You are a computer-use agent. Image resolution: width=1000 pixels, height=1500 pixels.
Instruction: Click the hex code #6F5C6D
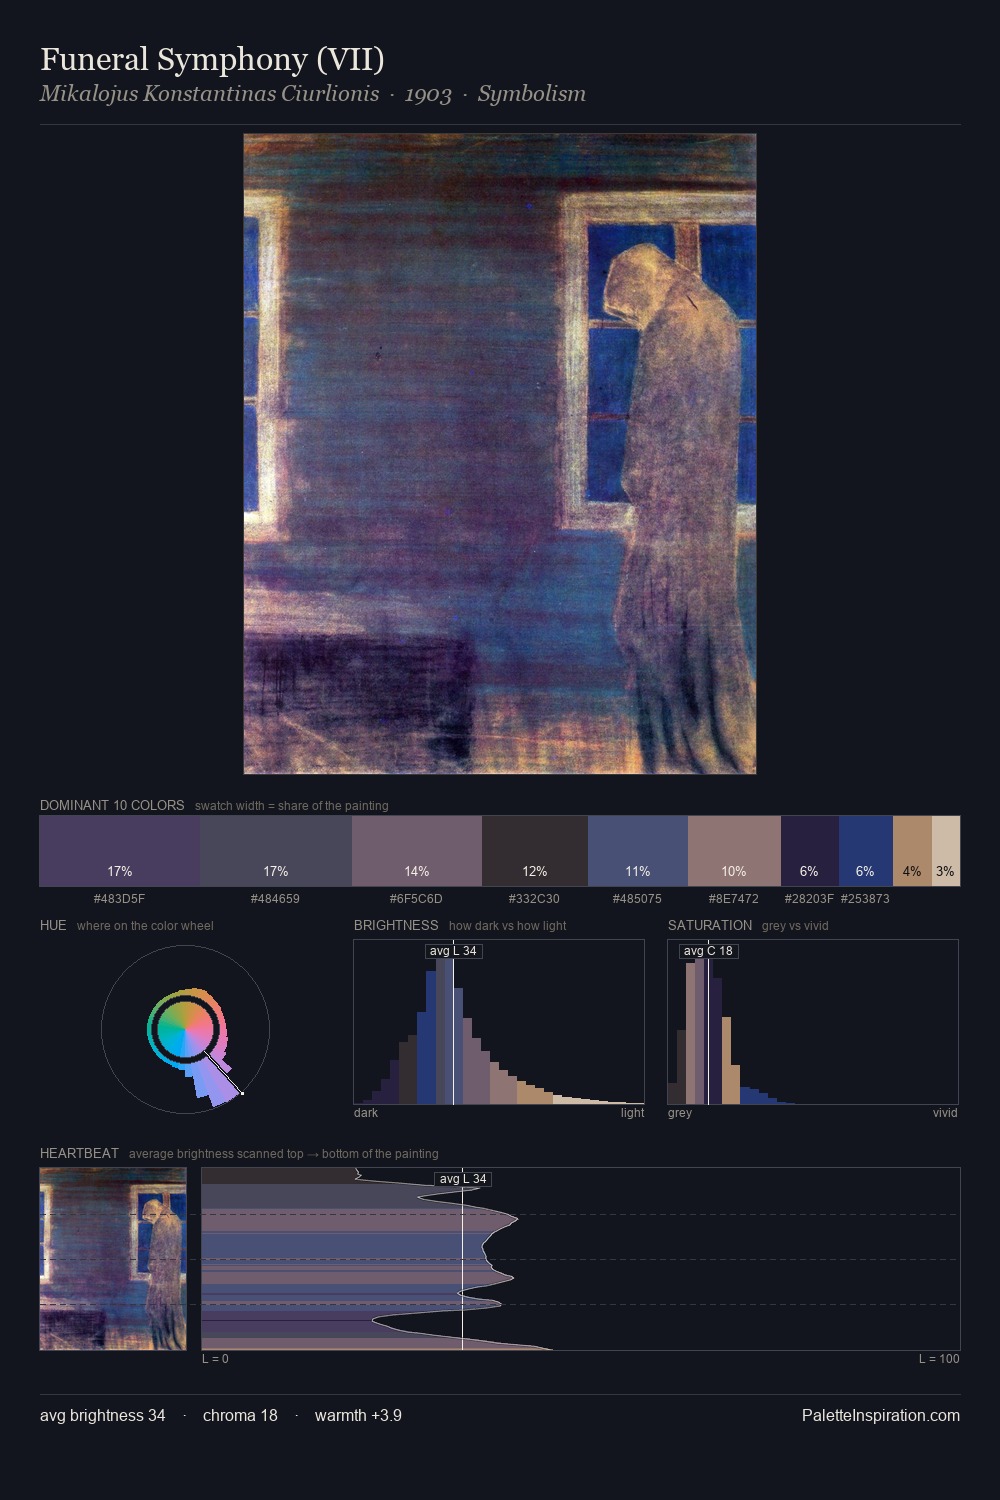pyautogui.click(x=416, y=898)
